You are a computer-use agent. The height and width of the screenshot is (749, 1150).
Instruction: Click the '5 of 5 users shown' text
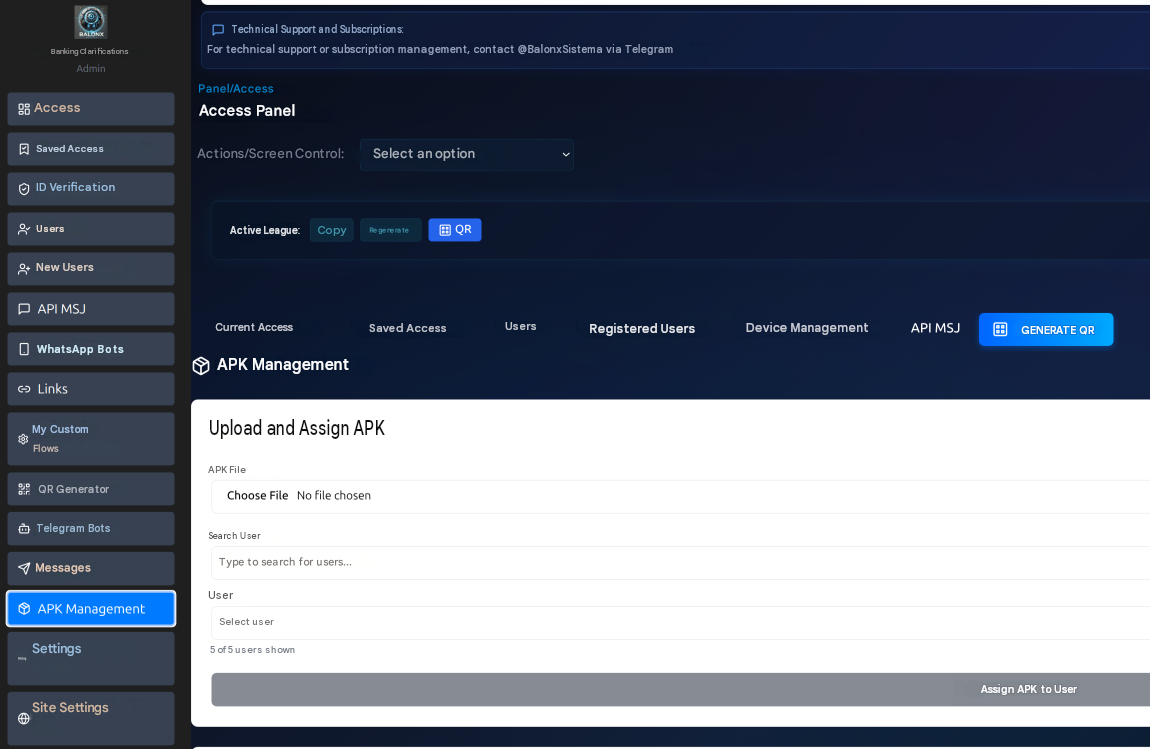point(252,650)
